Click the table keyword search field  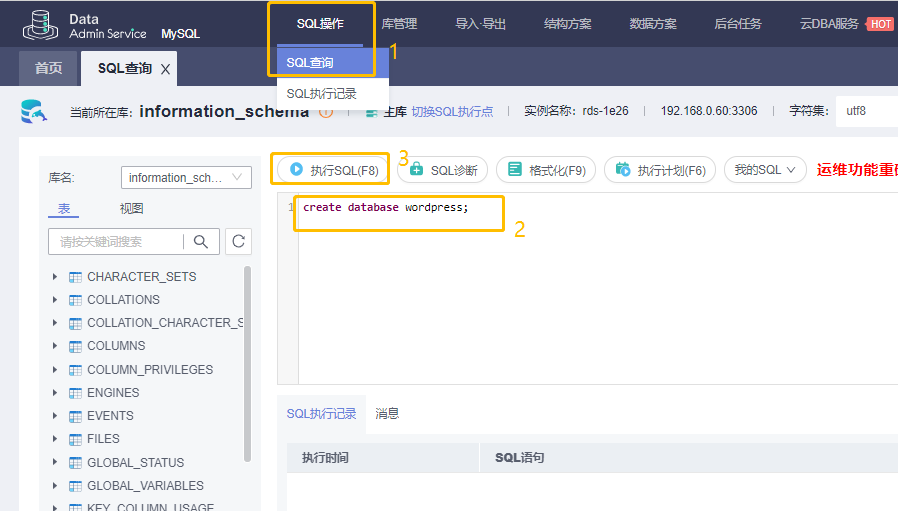pos(116,242)
